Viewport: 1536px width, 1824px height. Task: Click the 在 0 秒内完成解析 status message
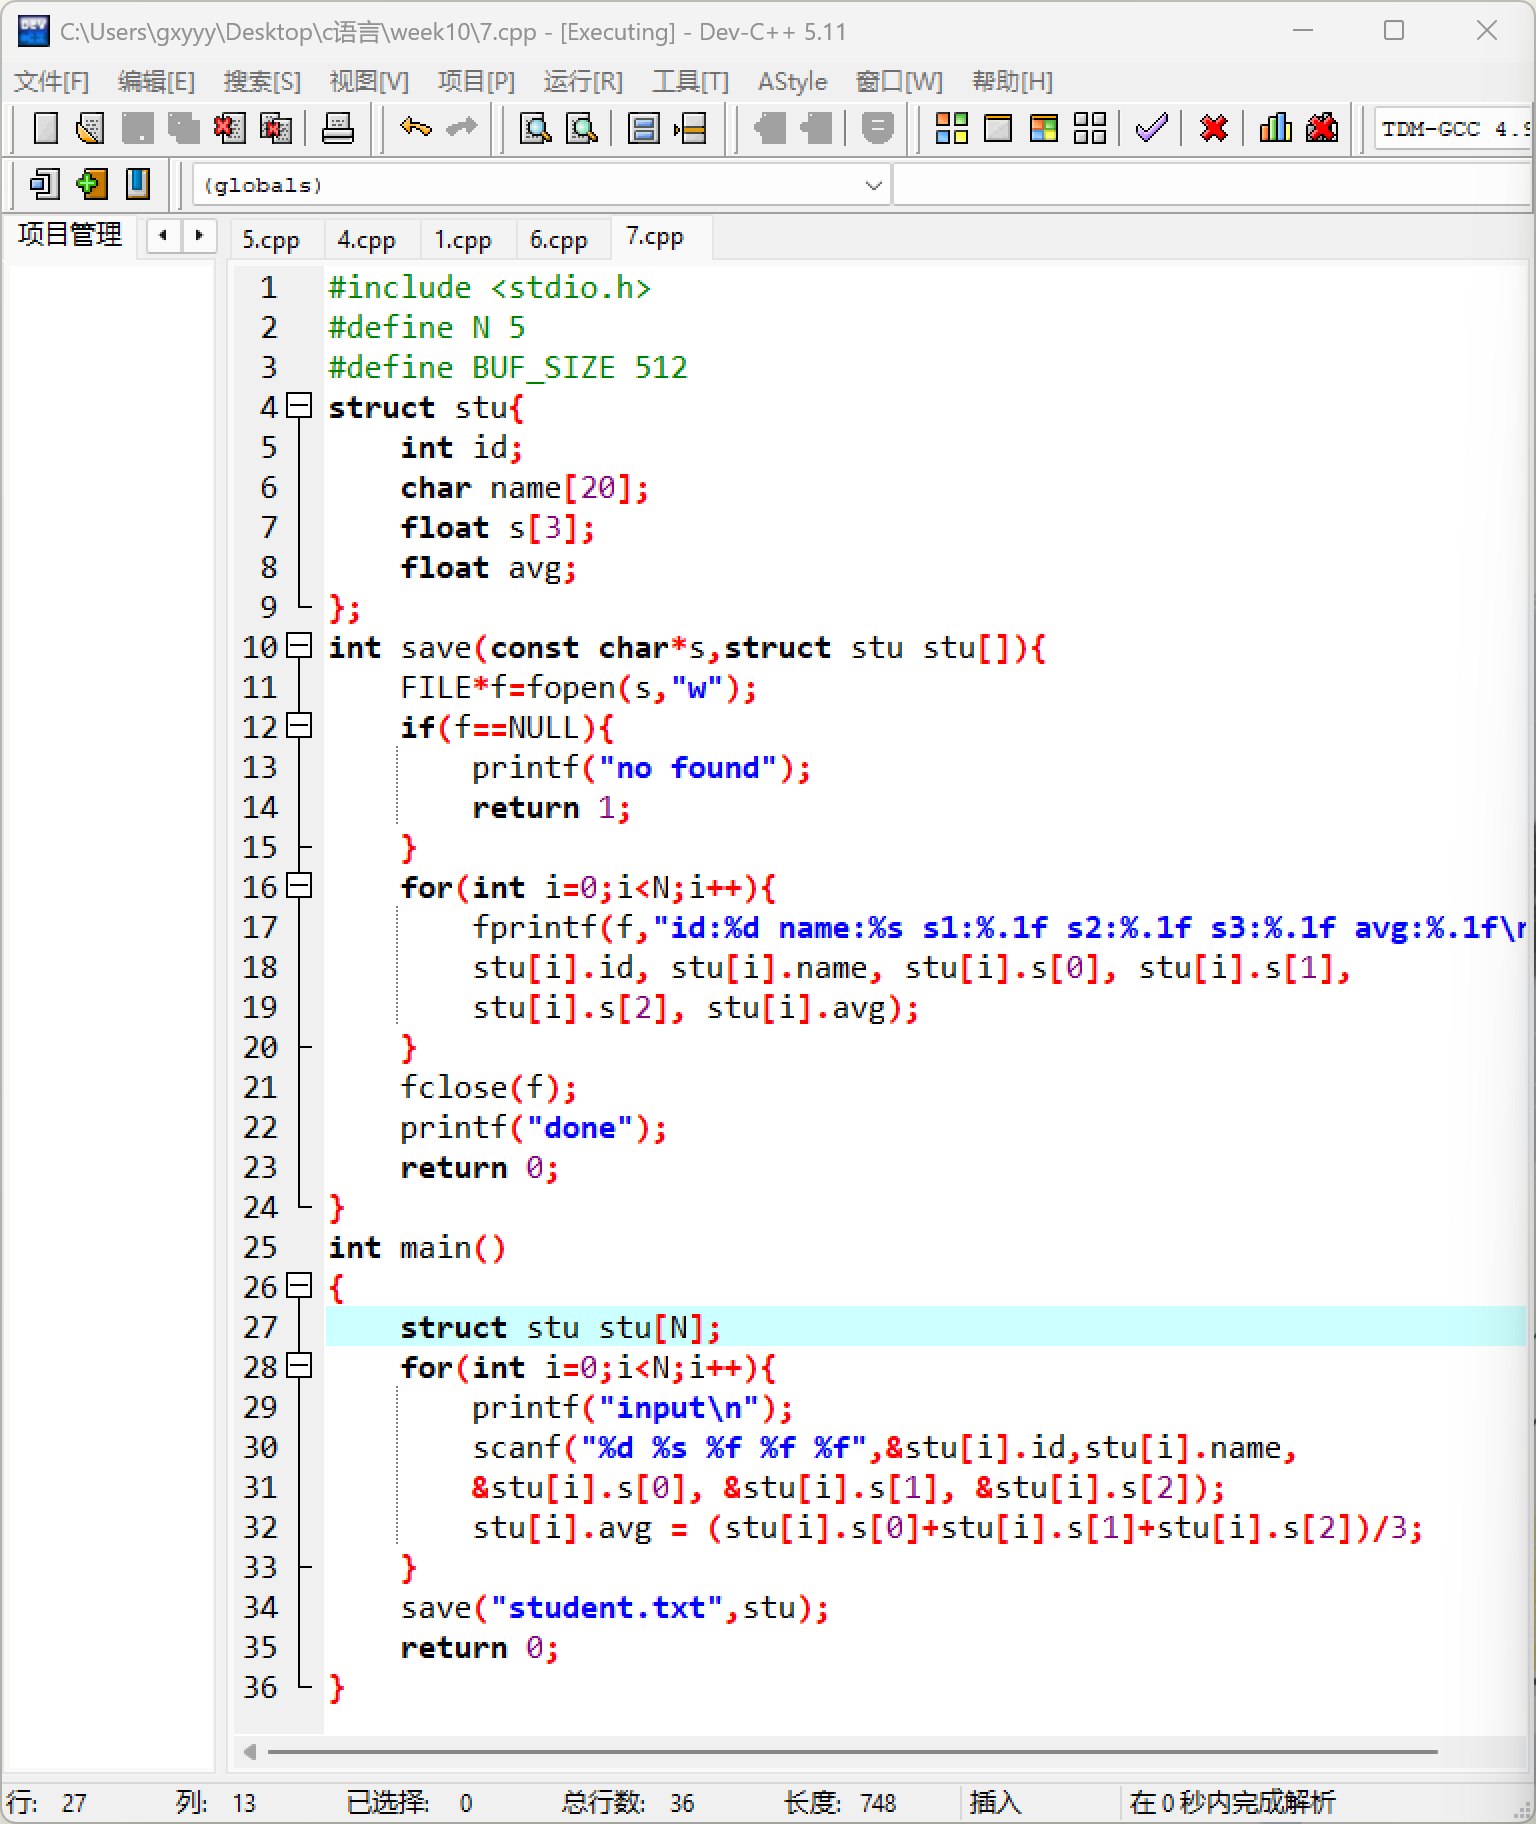pyautogui.click(x=1232, y=1803)
